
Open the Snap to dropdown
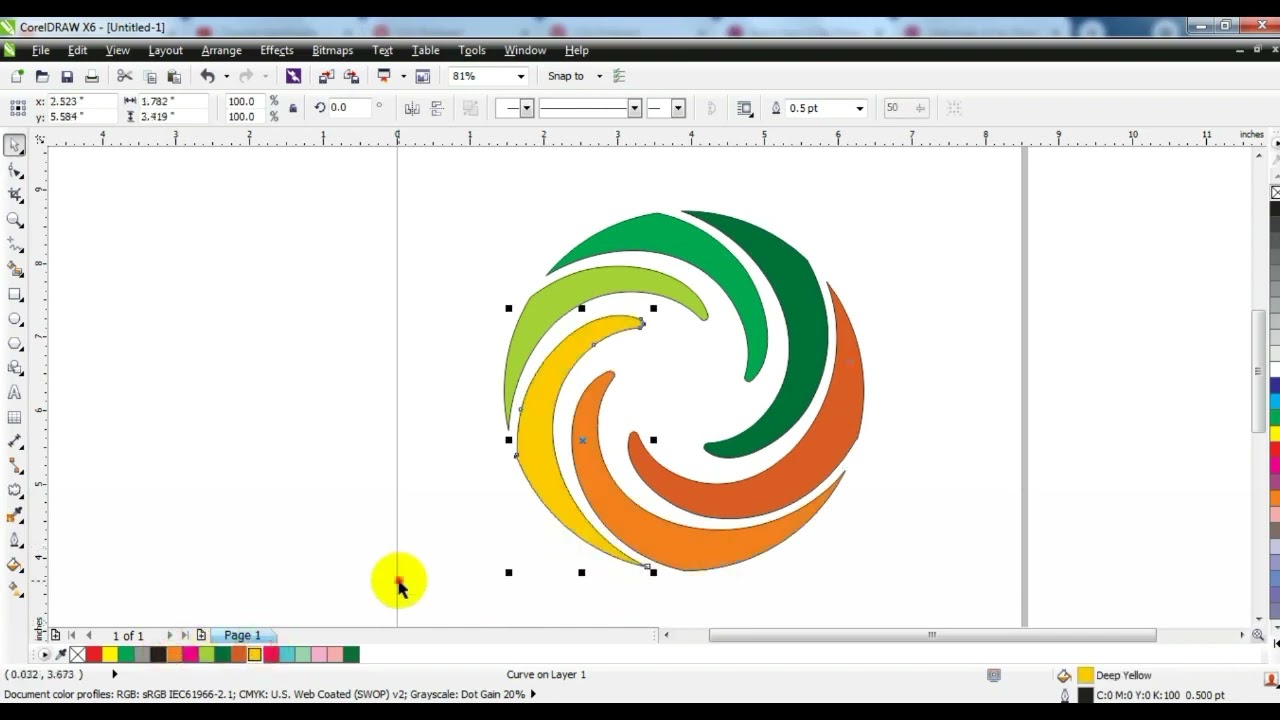(x=600, y=76)
